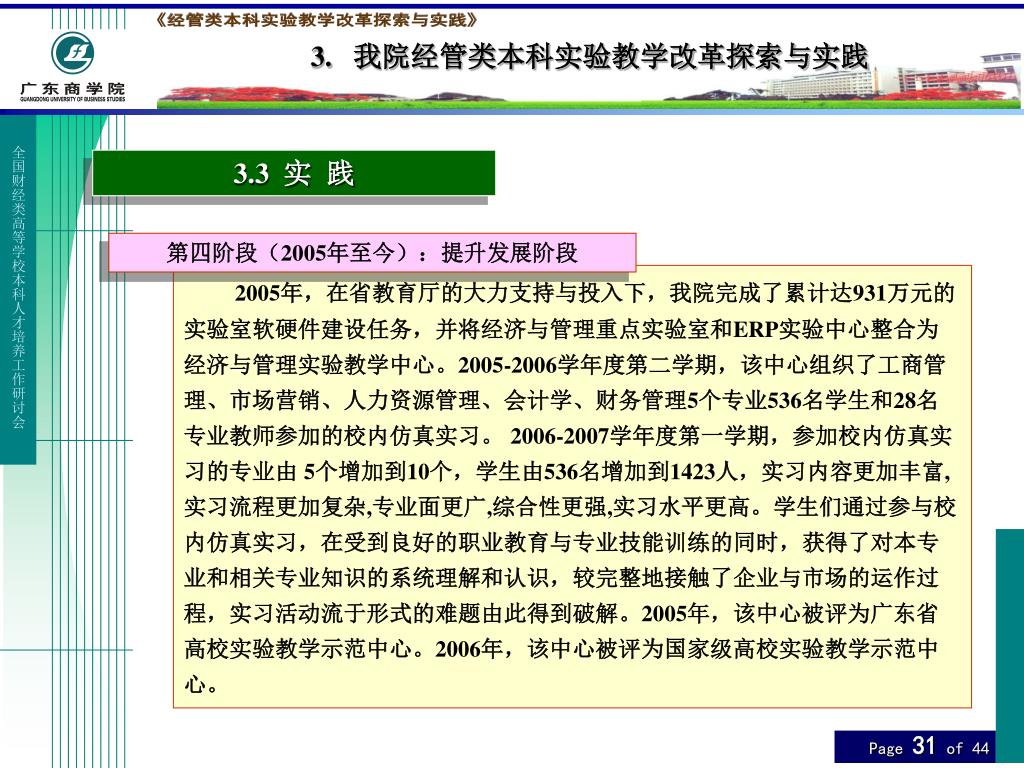Click the line starting 实习流程更加复杂
Image resolution: width=1024 pixels, height=768 pixels.
[x=570, y=507]
